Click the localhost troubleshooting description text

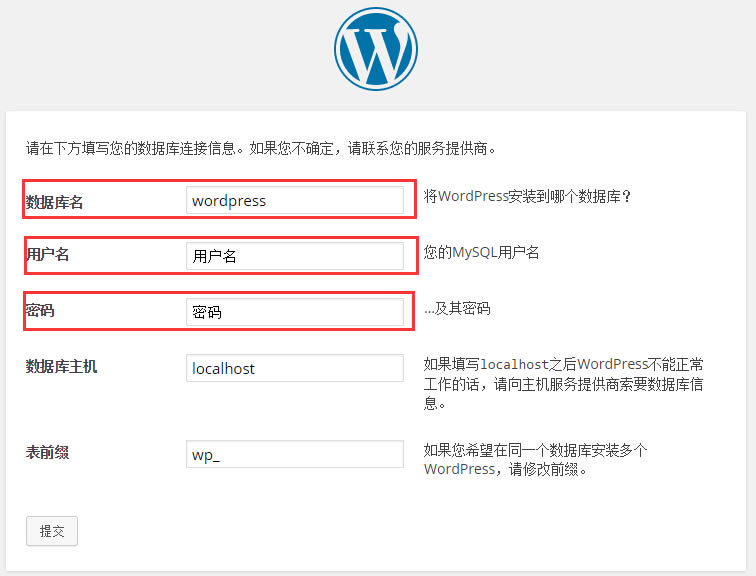[x=563, y=384]
